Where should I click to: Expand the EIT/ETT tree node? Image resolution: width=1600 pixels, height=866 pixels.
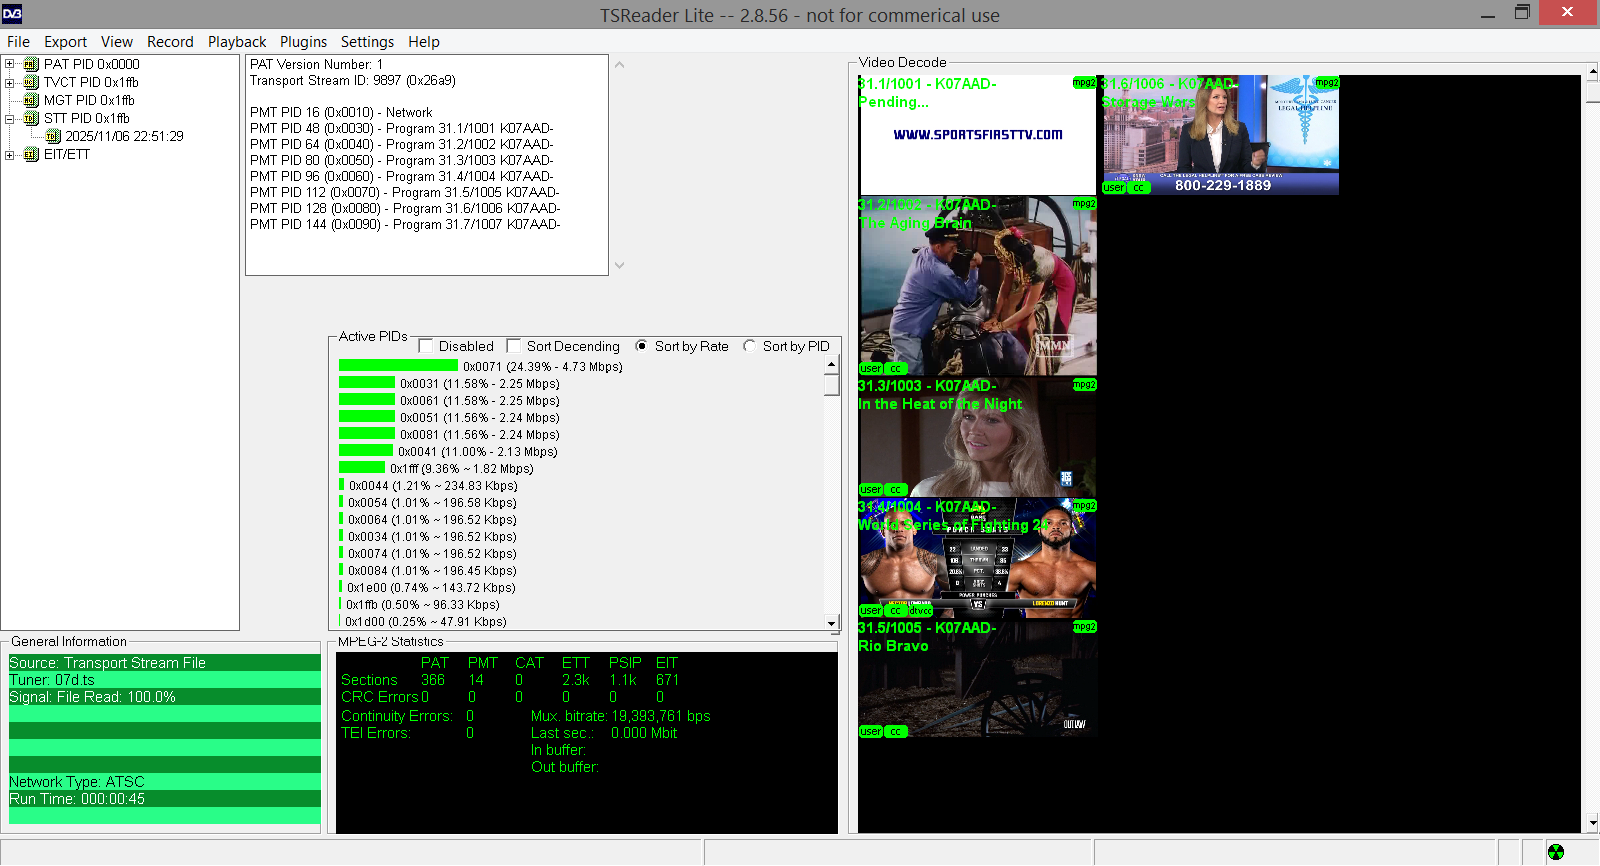tap(10, 154)
